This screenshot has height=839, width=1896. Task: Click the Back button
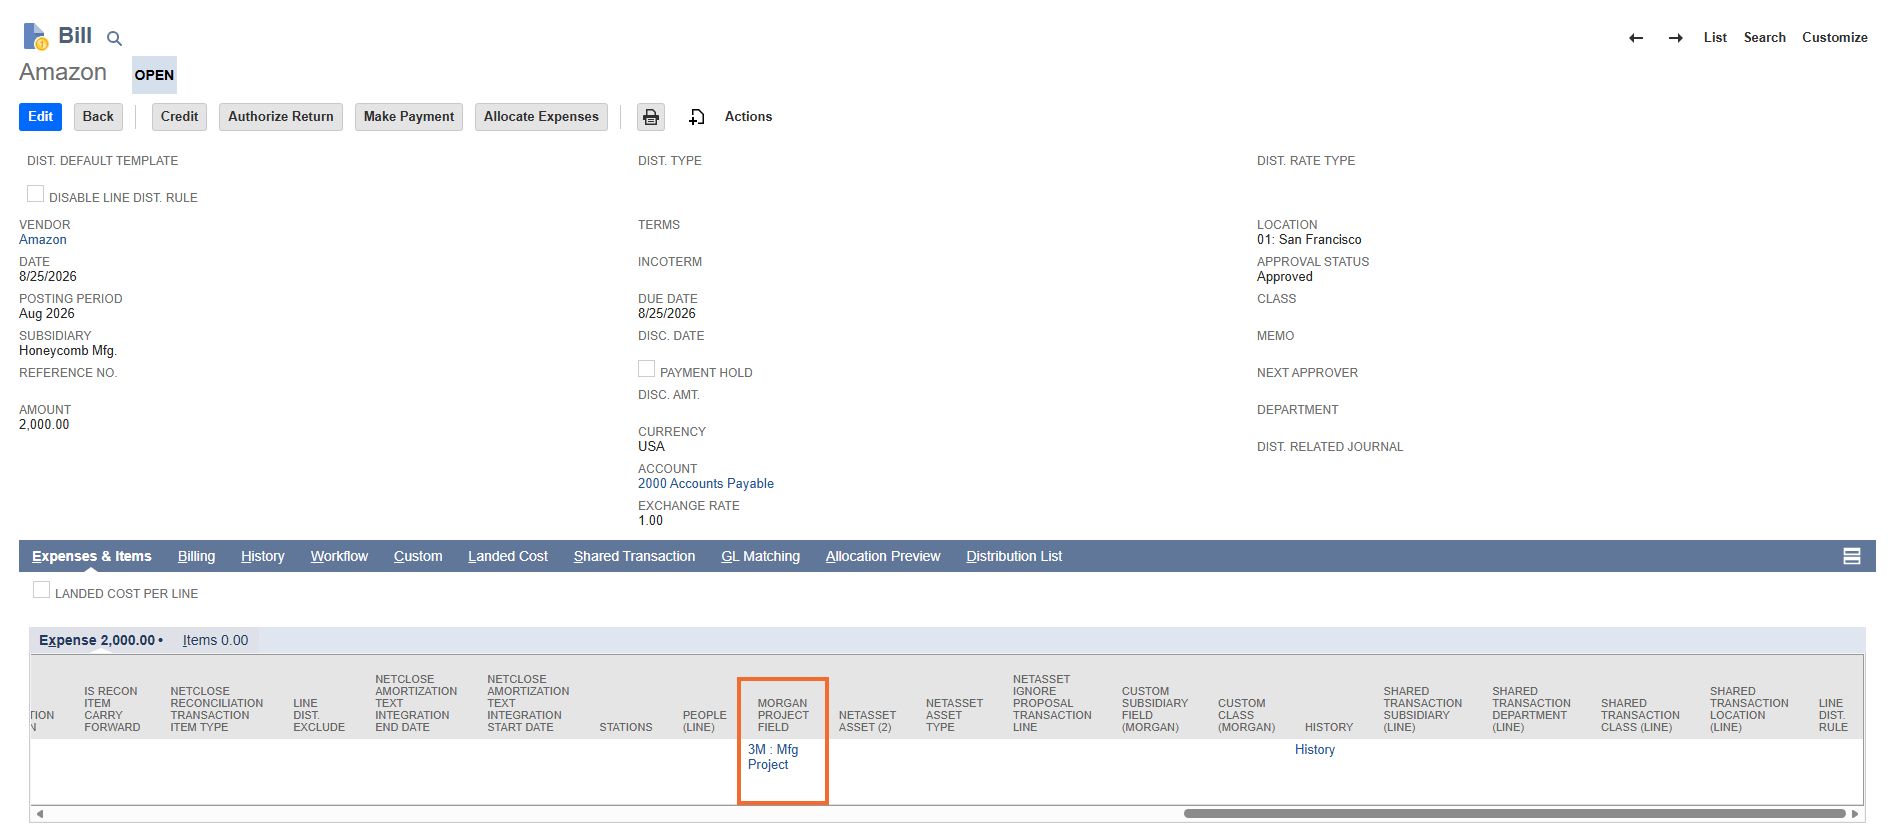coord(98,117)
